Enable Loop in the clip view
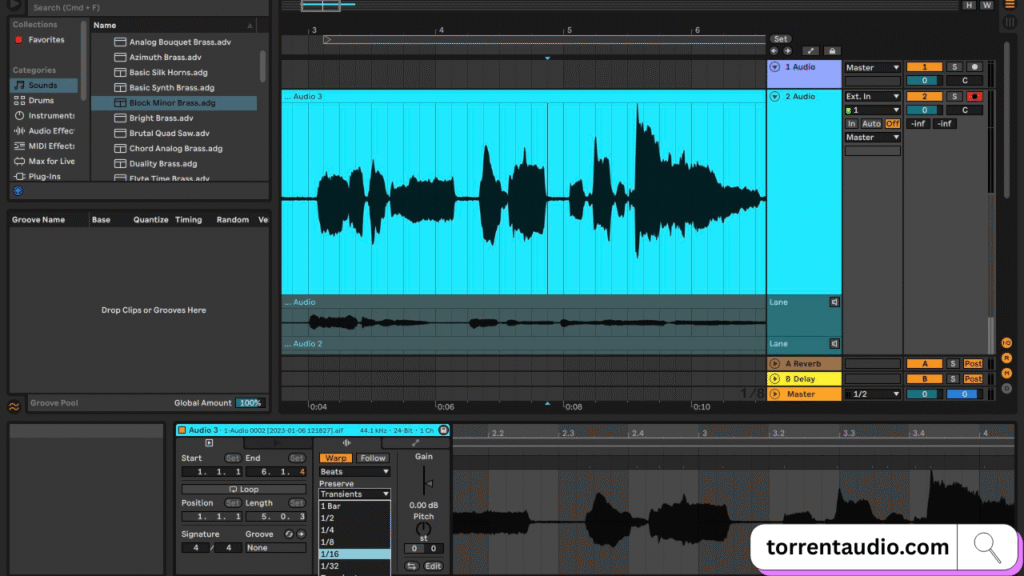The width and height of the screenshot is (1024, 576). [243, 488]
